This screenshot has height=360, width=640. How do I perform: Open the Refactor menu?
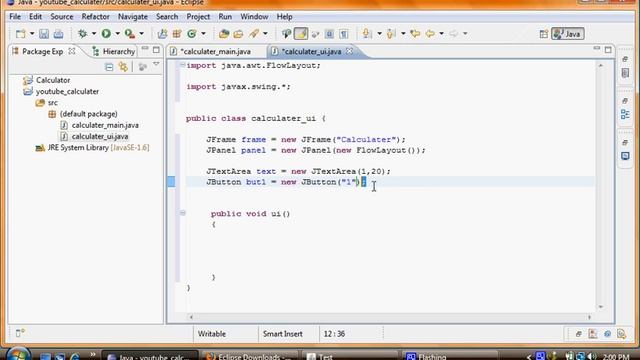point(95,17)
